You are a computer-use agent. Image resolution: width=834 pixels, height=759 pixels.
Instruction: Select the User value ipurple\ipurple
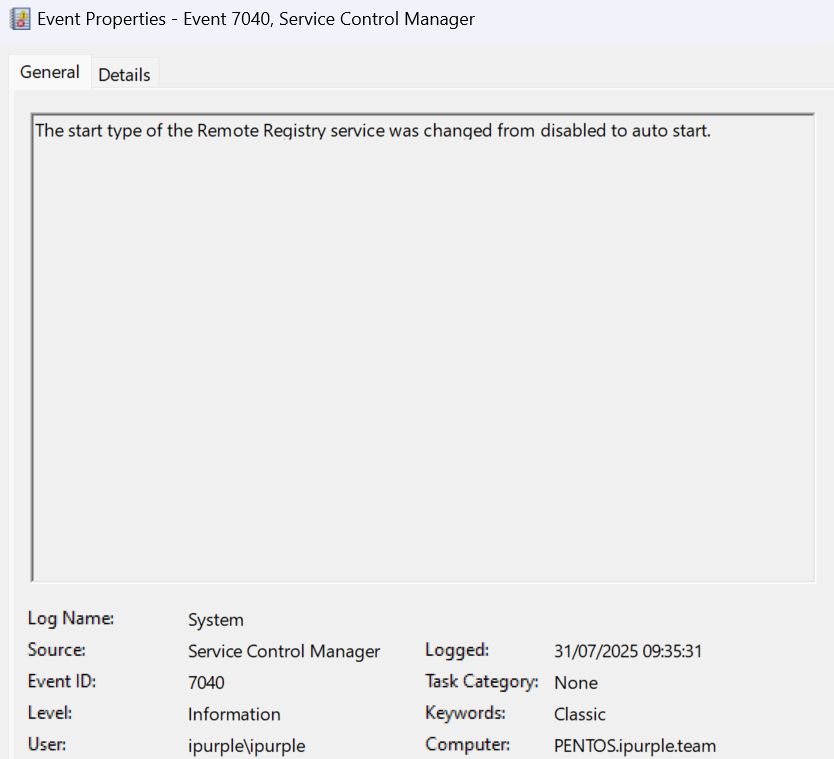246,746
